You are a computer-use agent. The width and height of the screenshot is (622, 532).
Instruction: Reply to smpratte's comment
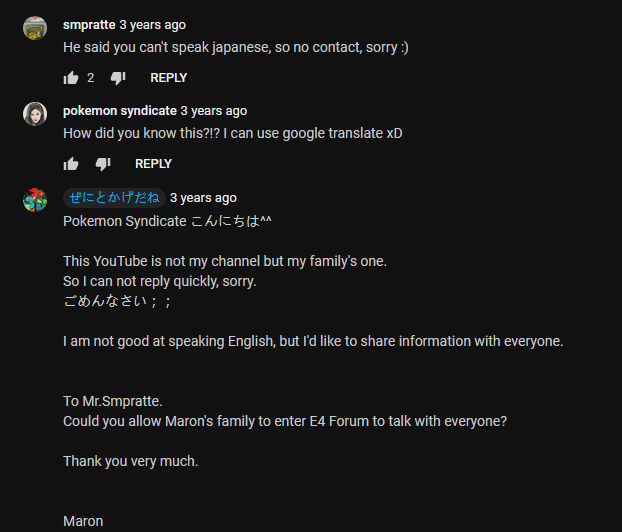(x=169, y=78)
